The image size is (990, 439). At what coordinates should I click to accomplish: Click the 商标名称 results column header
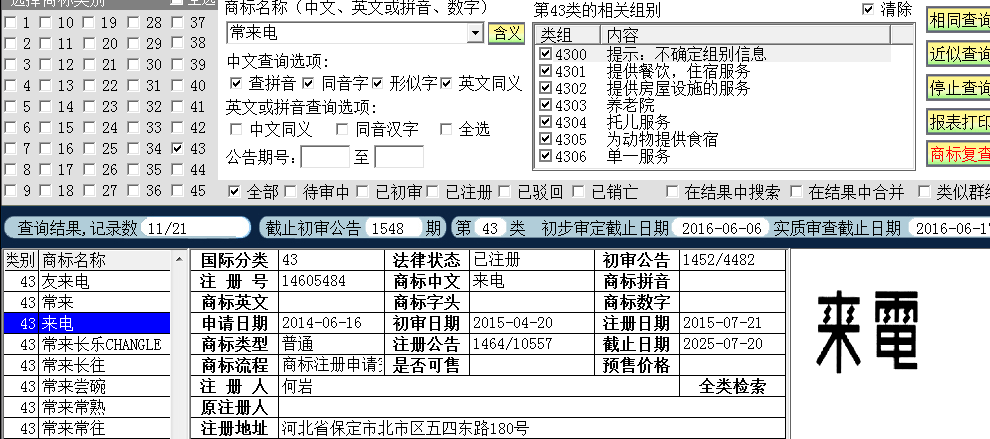pyautogui.click(x=105, y=260)
